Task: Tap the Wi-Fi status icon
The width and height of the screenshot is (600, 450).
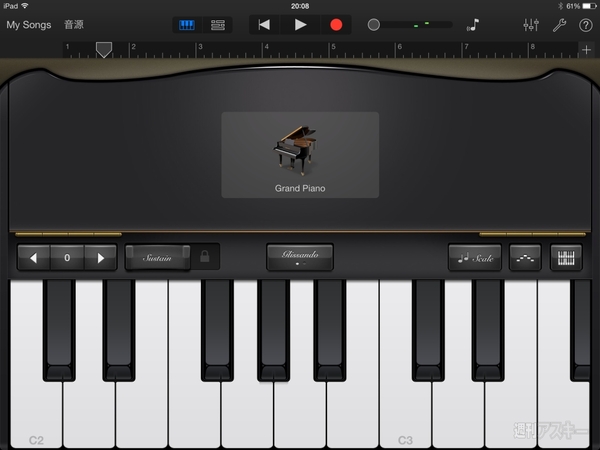Action: pos(25,6)
